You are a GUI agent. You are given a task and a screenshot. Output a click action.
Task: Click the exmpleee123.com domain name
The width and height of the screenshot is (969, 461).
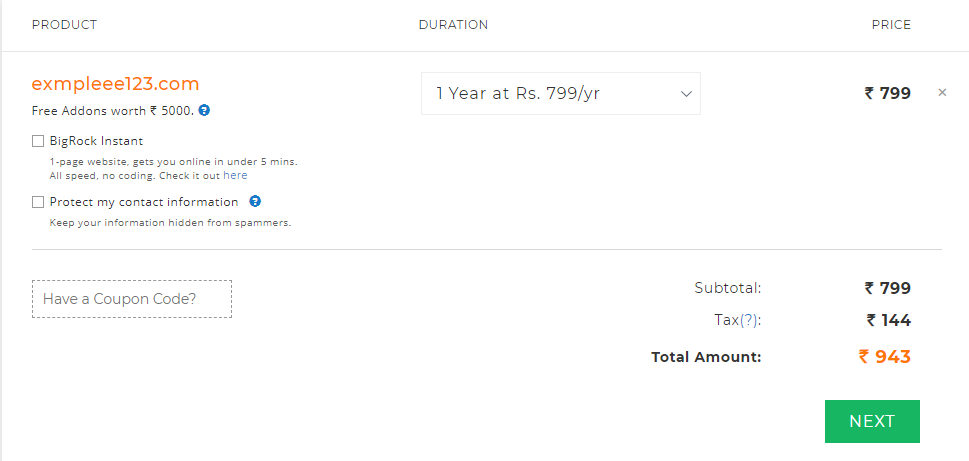(x=116, y=83)
